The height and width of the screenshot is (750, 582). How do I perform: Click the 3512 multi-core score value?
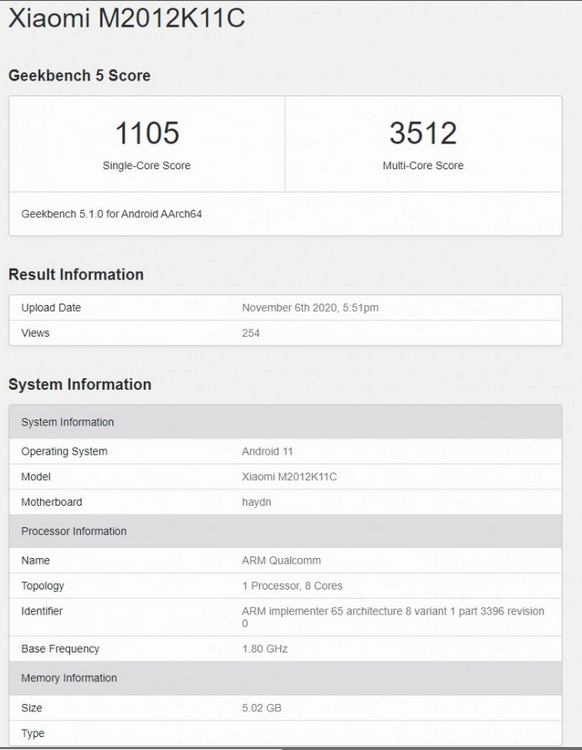[x=423, y=133]
